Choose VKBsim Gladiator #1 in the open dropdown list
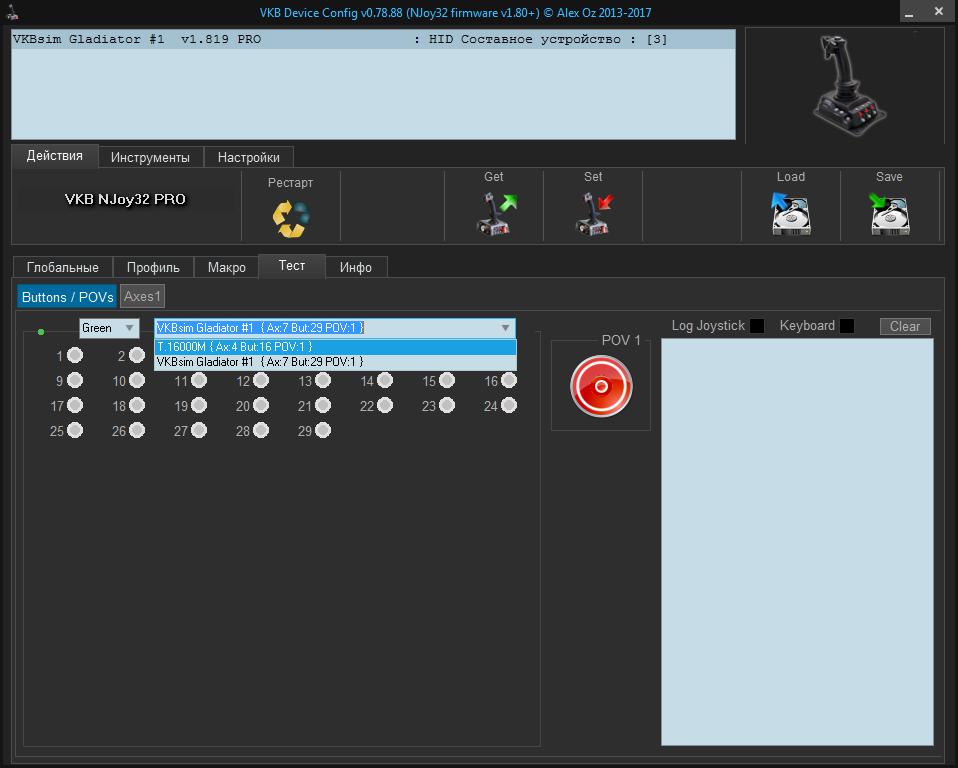The width and height of the screenshot is (958, 768). pyautogui.click(x=335, y=362)
